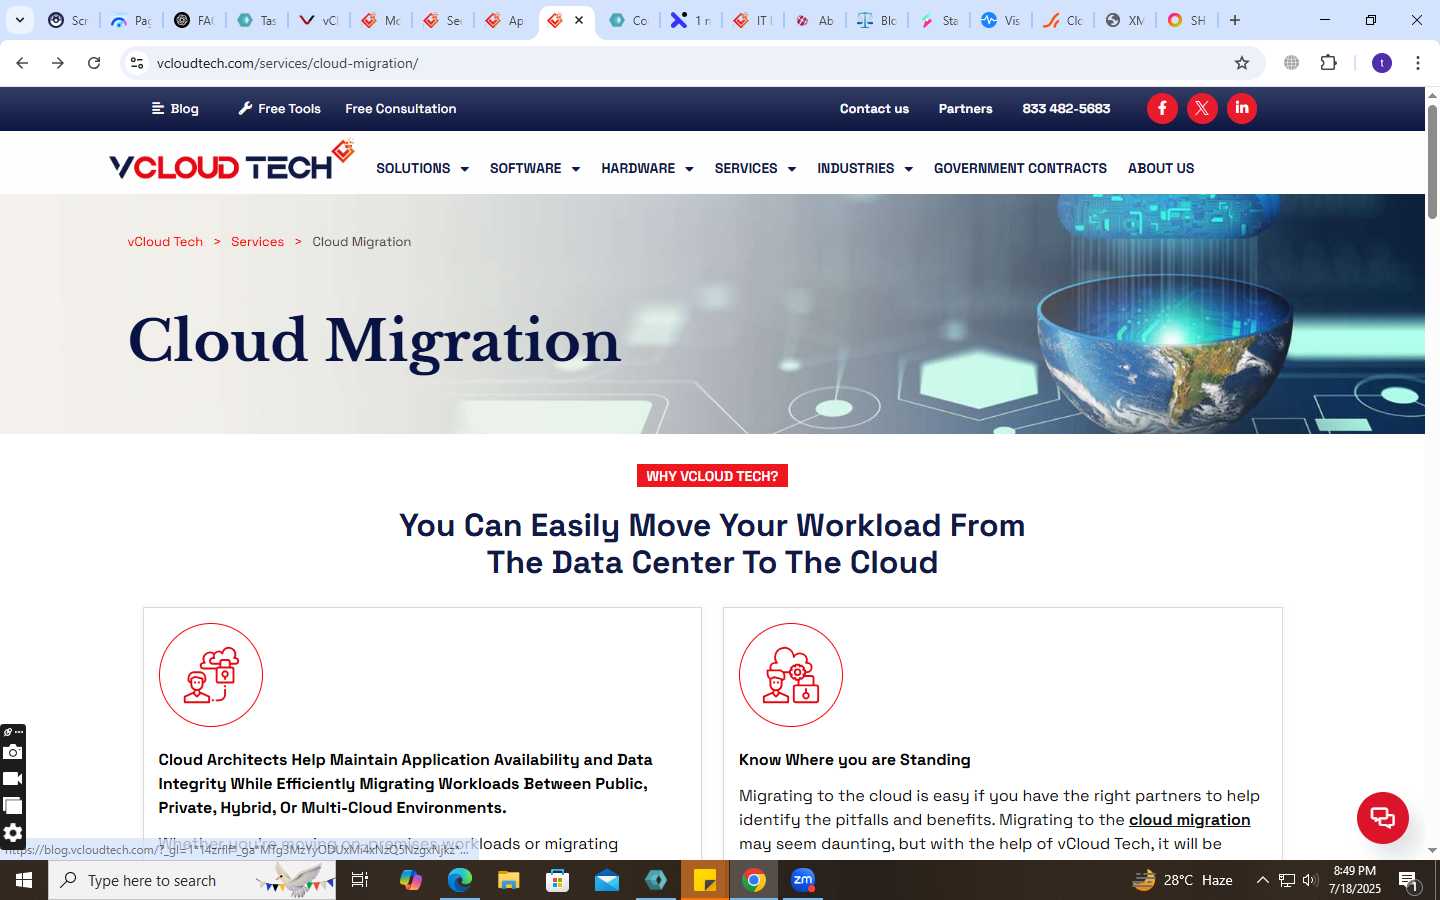Expand the Hardware dropdown menu

tap(647, 168)
